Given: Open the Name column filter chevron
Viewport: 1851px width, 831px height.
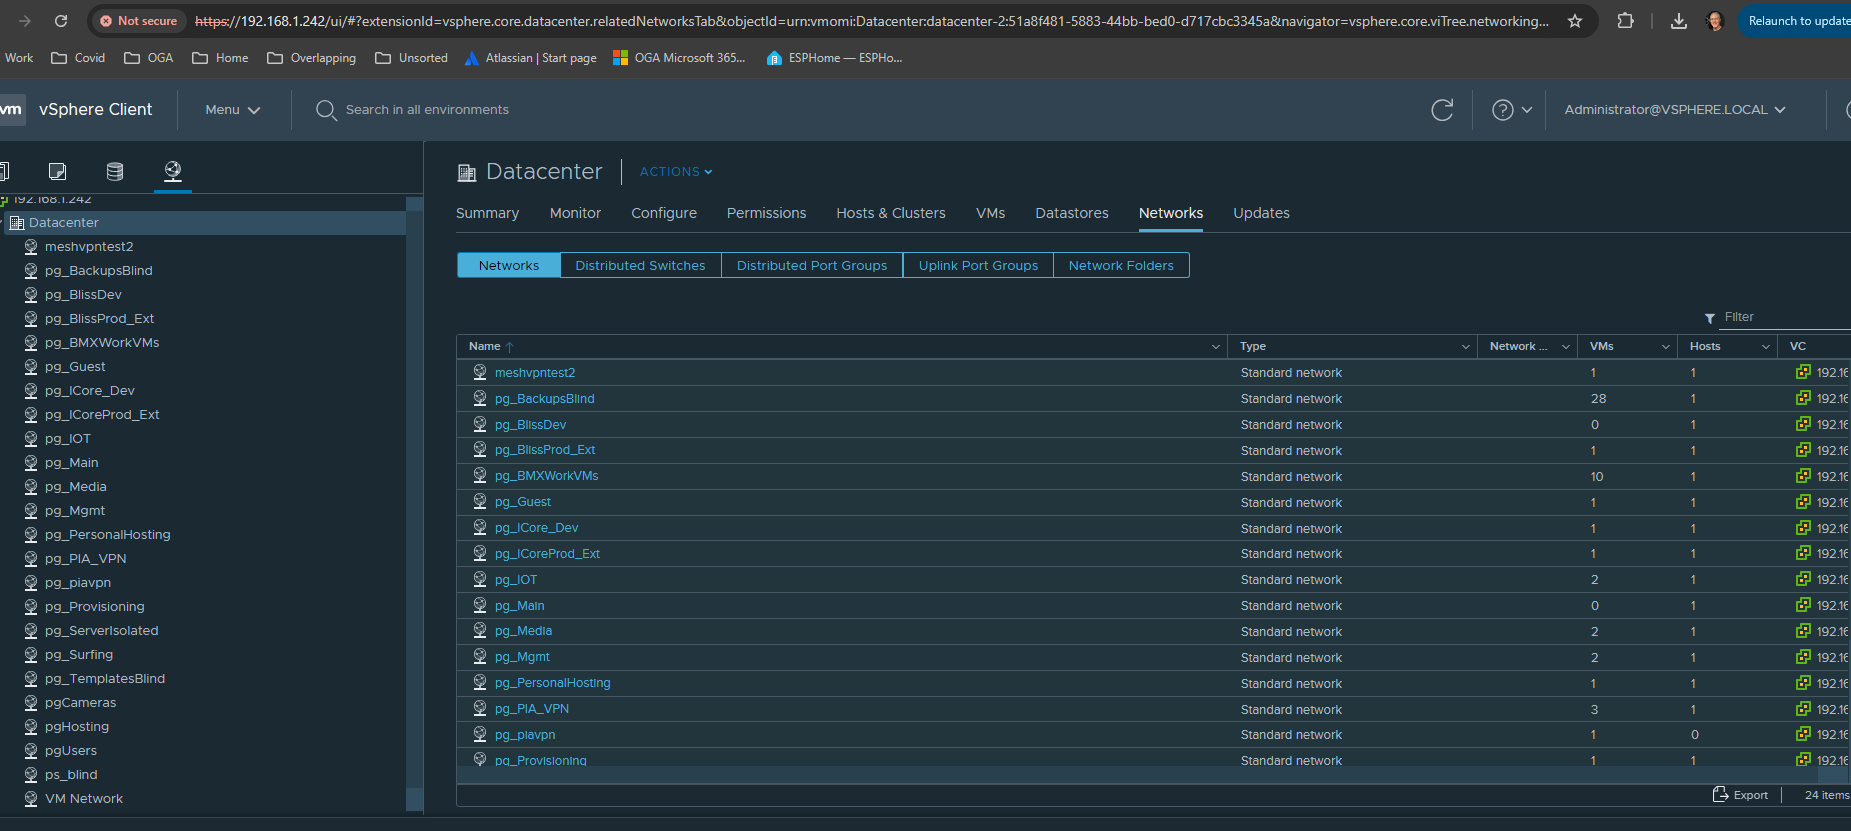Looking at the screenshot, I should click(1216, 347).
